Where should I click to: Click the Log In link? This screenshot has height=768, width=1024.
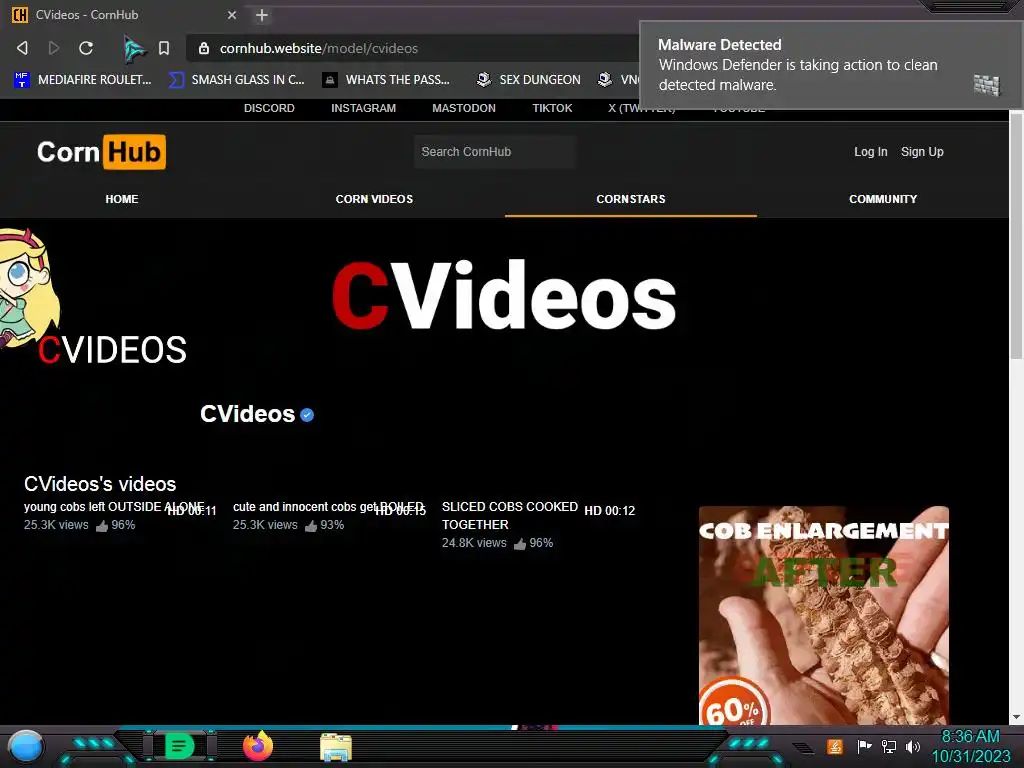[x=871, y=152]
